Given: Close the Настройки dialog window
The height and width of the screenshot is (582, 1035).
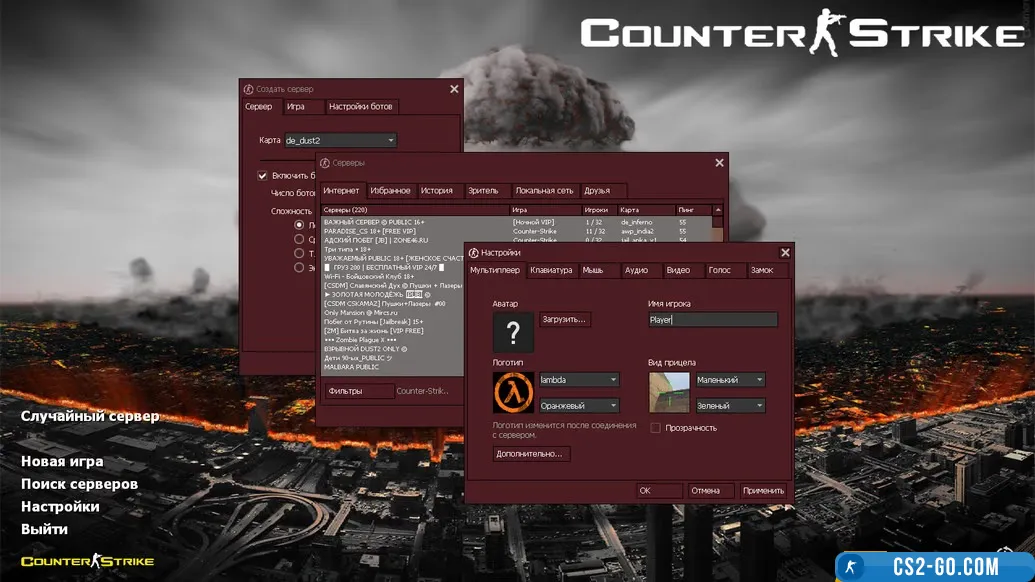Looking at the screenshot, I should click(x=784, y=253).
